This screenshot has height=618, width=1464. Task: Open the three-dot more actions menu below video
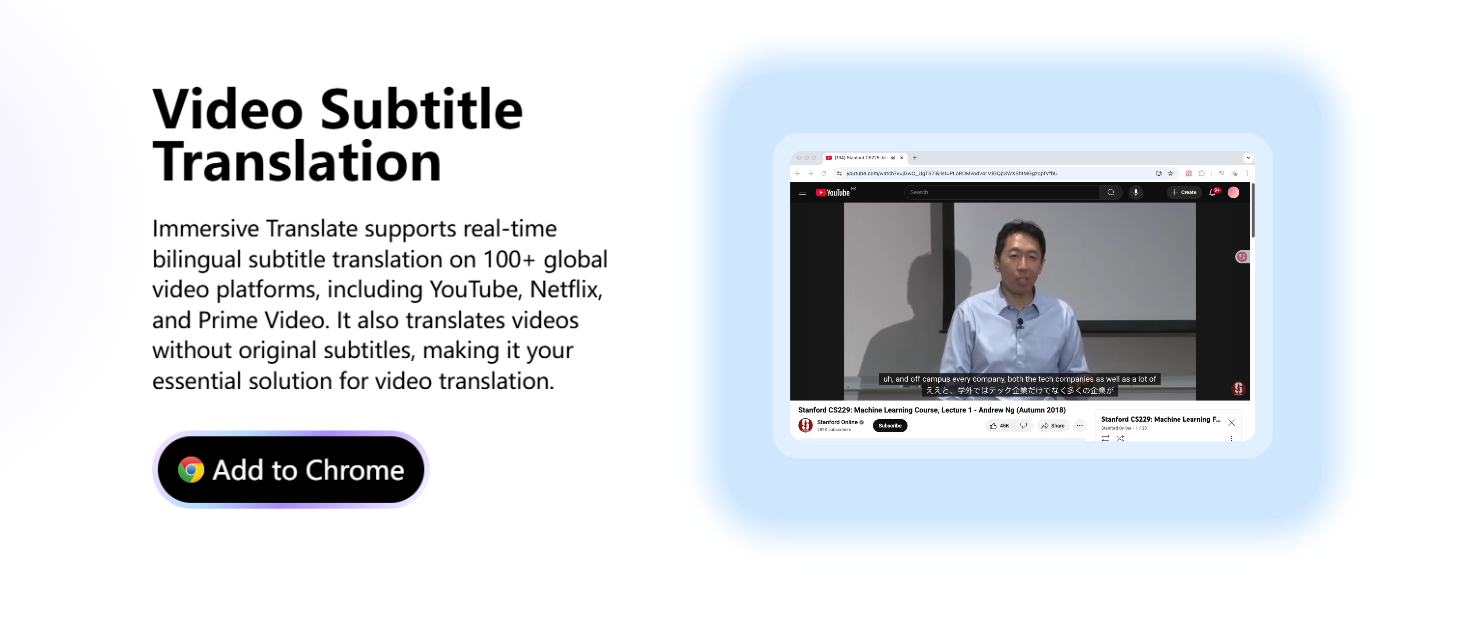1079,426
